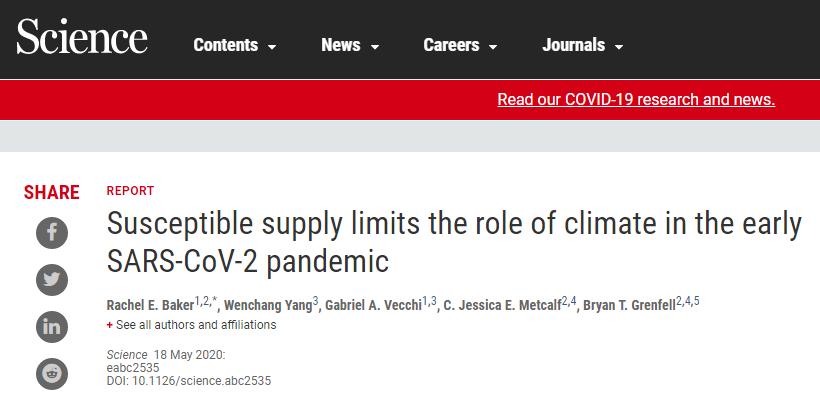Share article on Twitter

click(x=52, y=280)
